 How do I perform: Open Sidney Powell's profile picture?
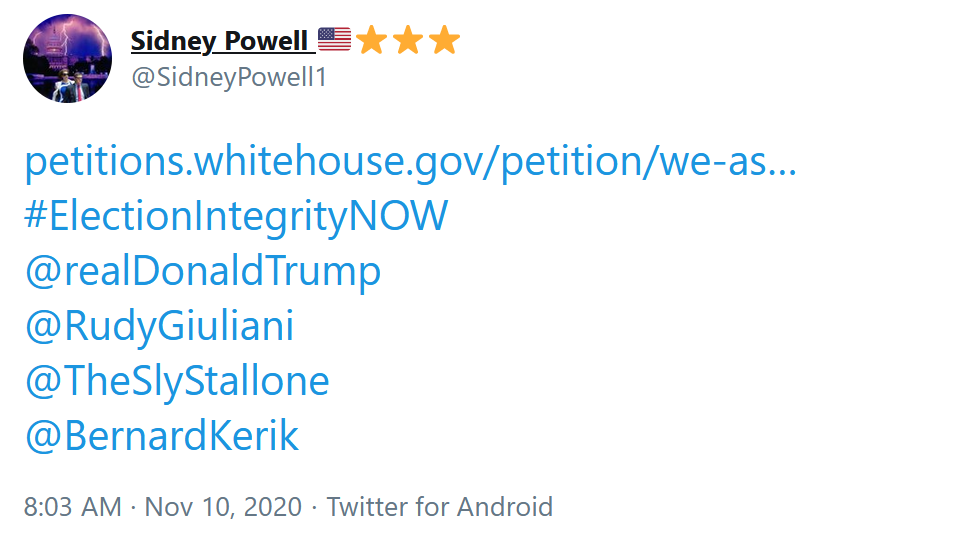(67, 58)
